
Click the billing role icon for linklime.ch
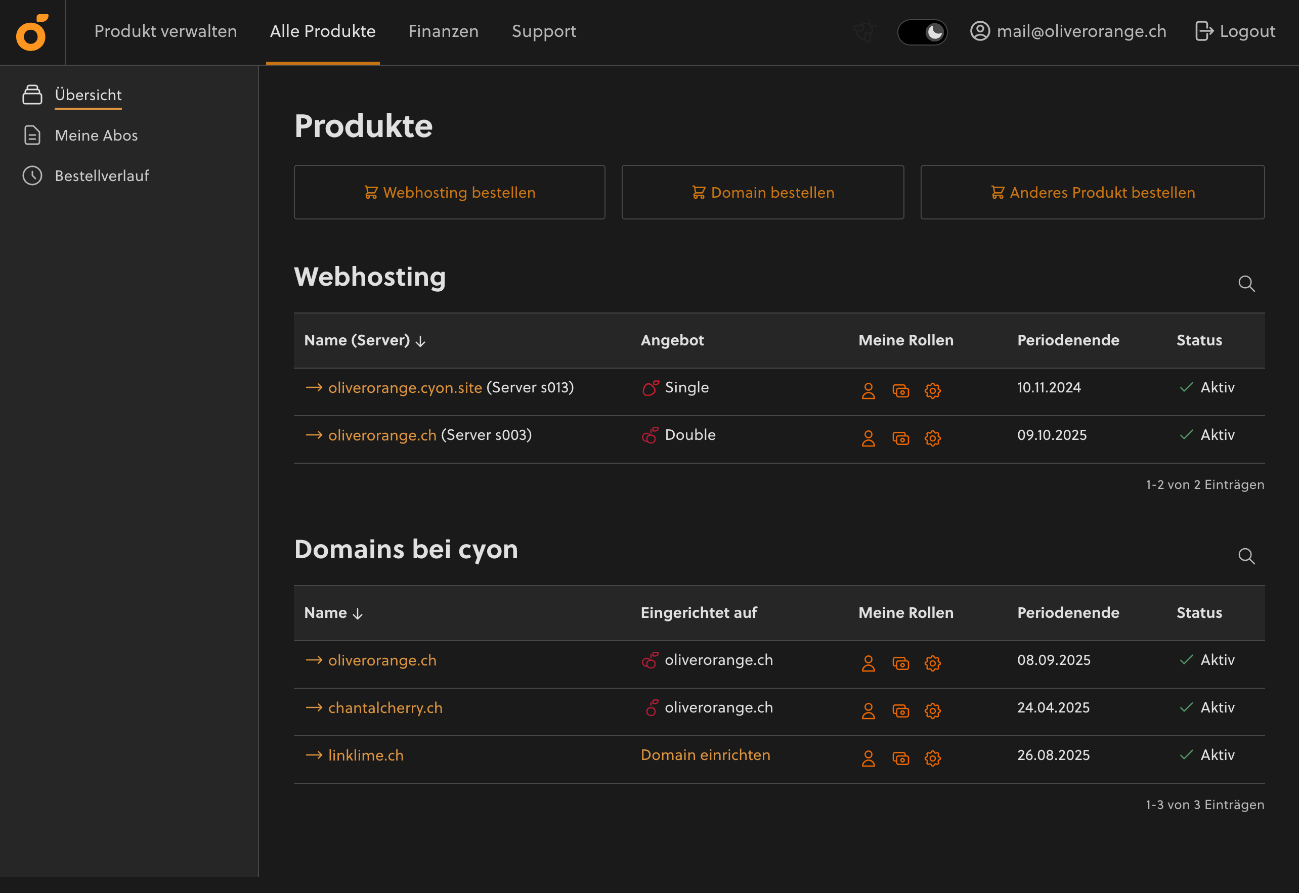coord(901,759)
